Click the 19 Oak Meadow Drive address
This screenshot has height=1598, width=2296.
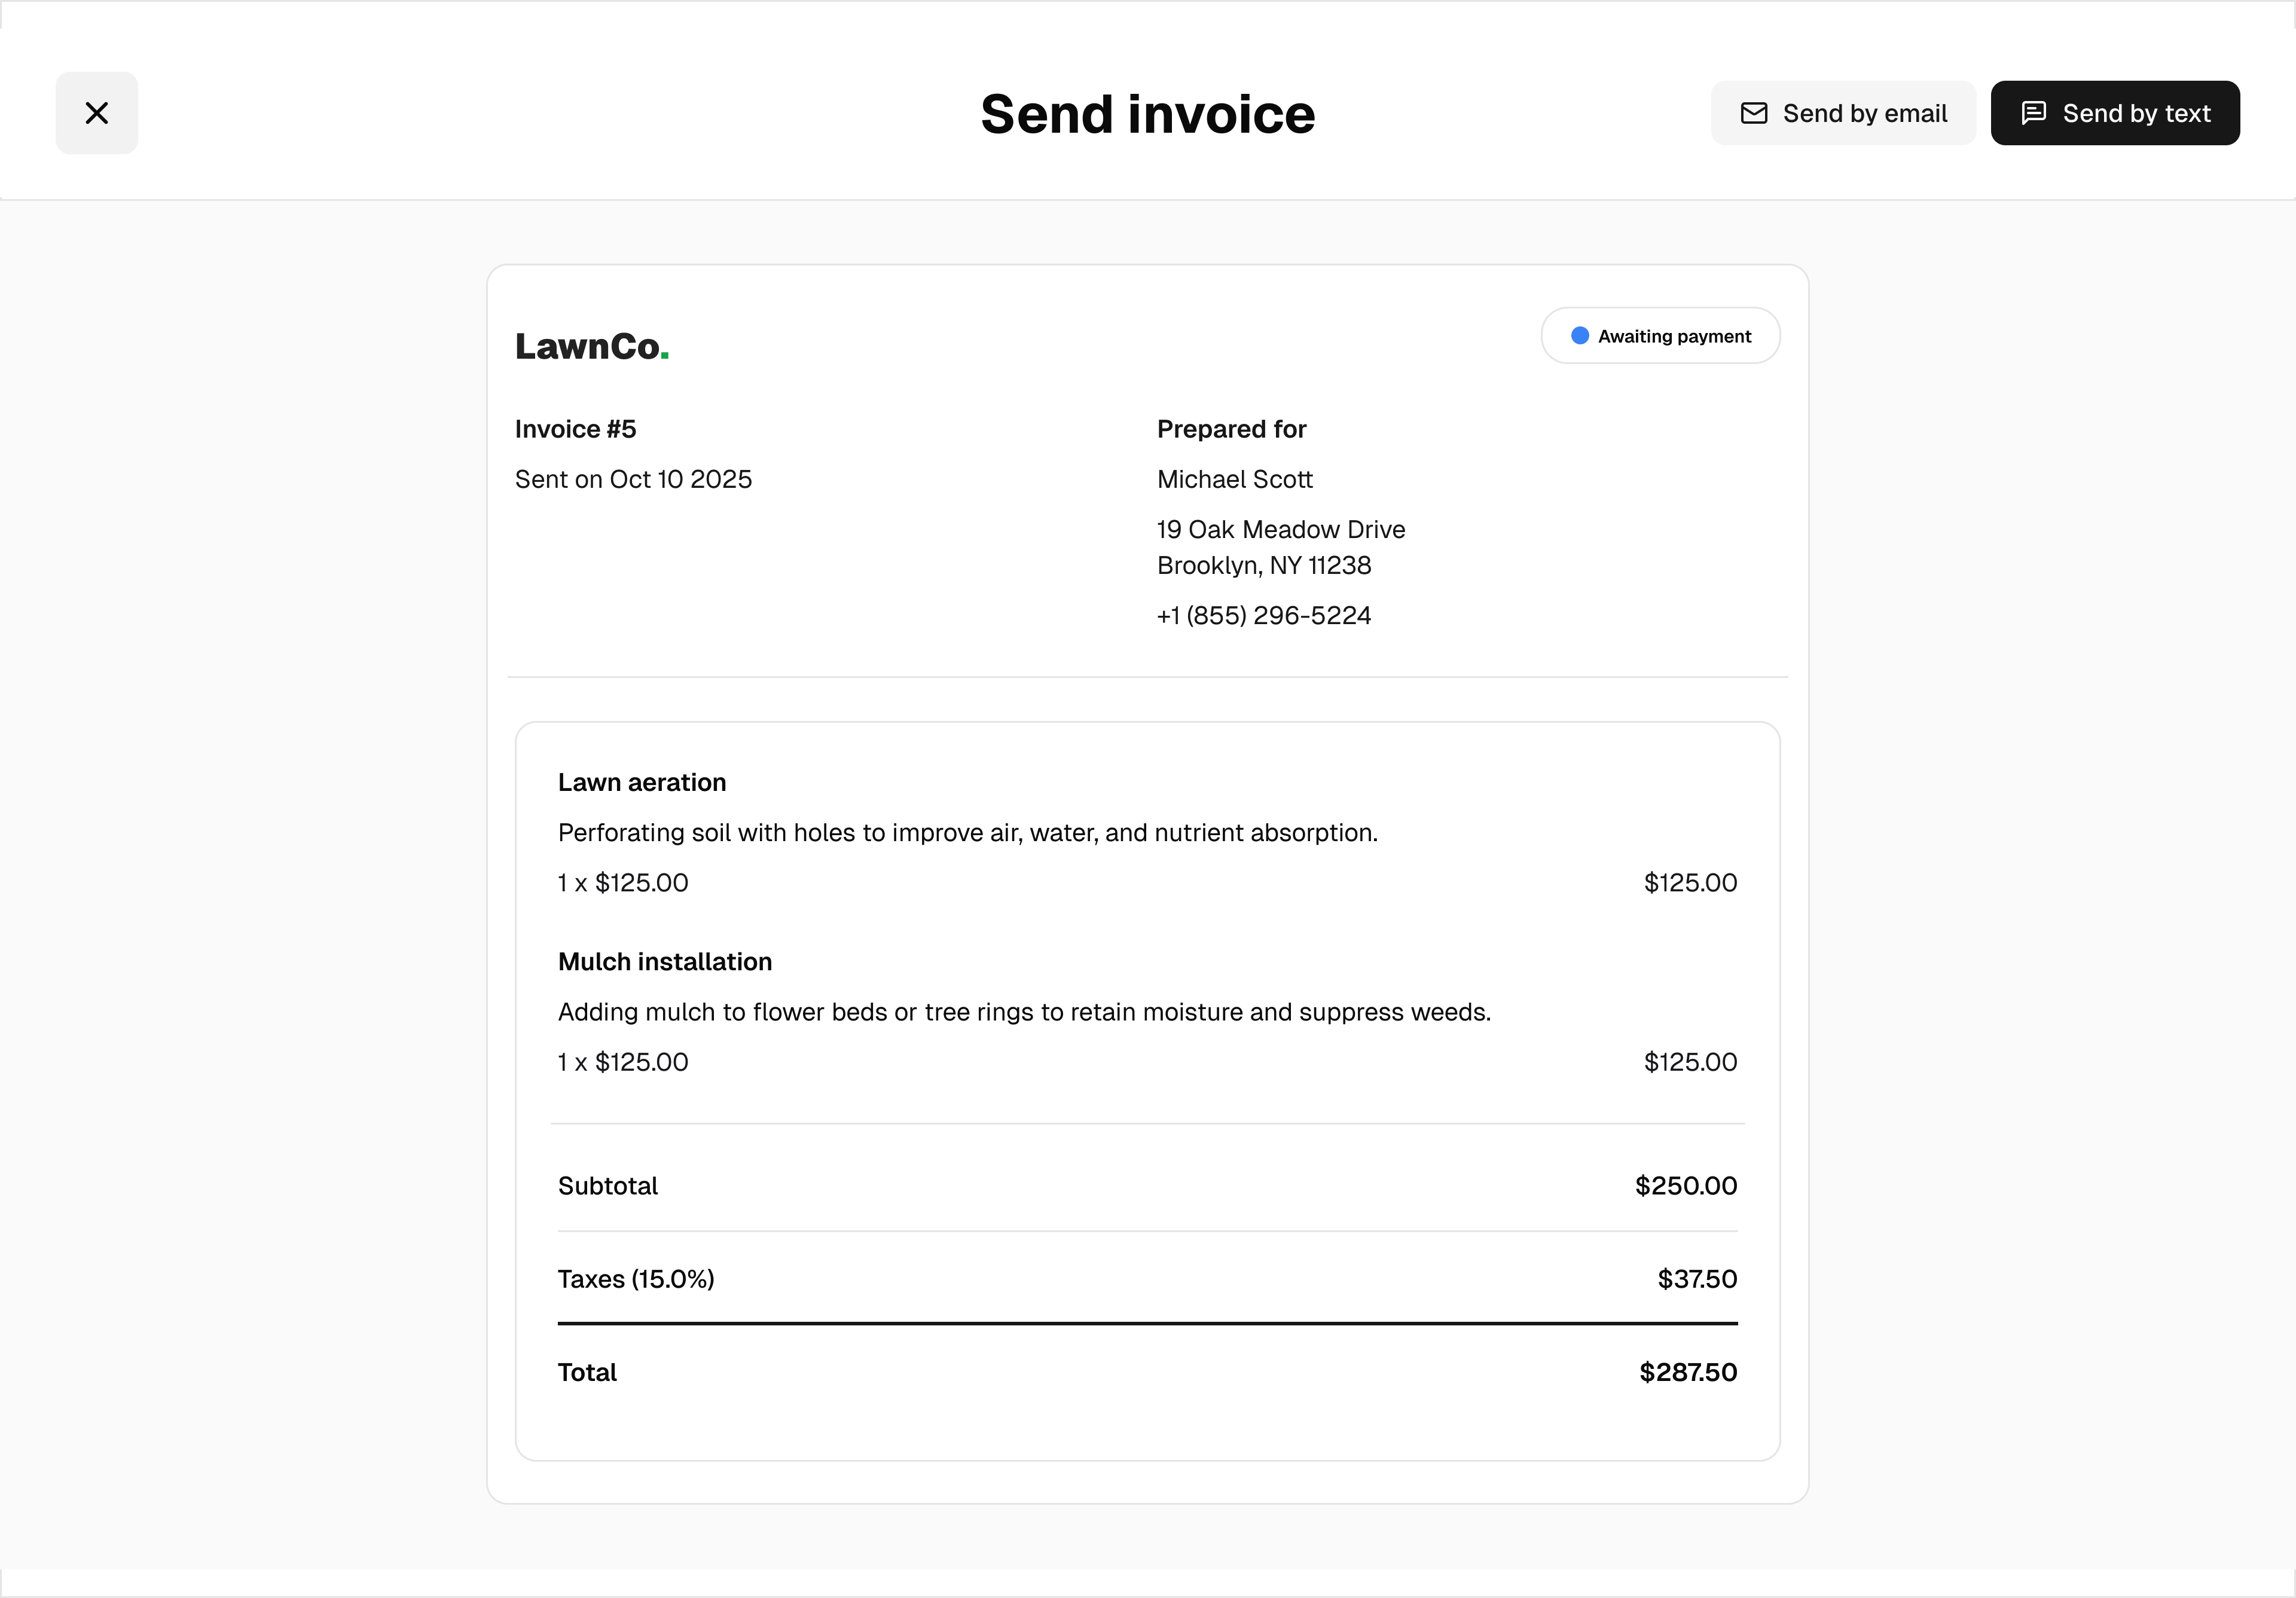click(x=1280, y=529)
